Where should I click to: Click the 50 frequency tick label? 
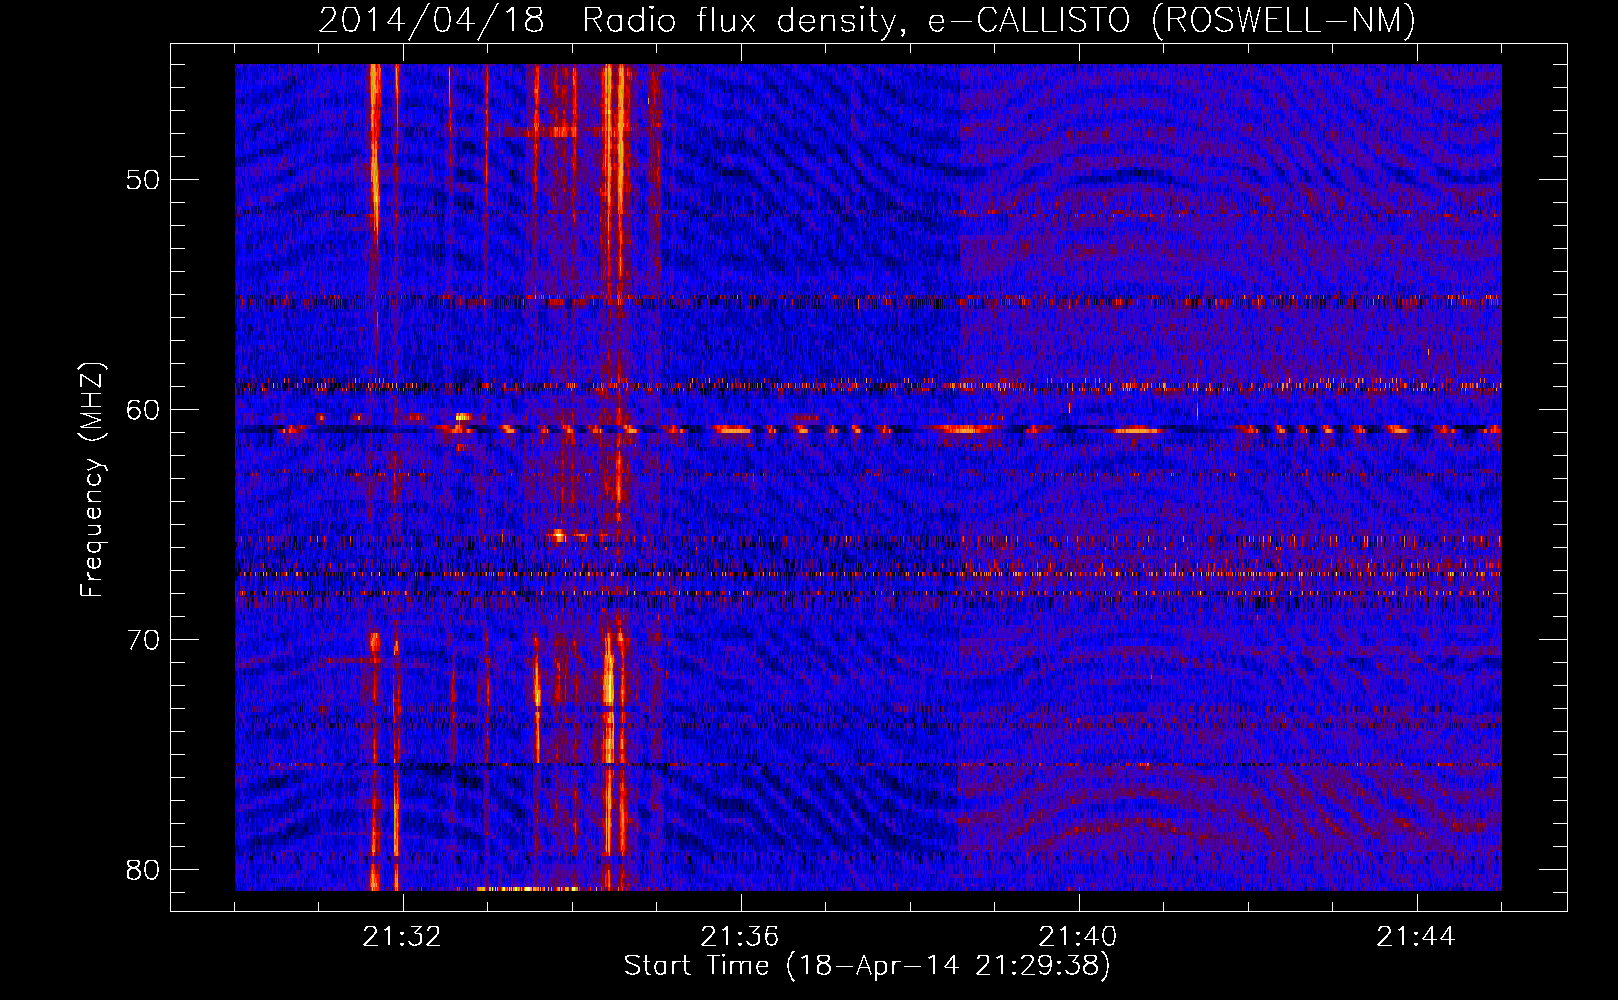click(x=144, y=180)
